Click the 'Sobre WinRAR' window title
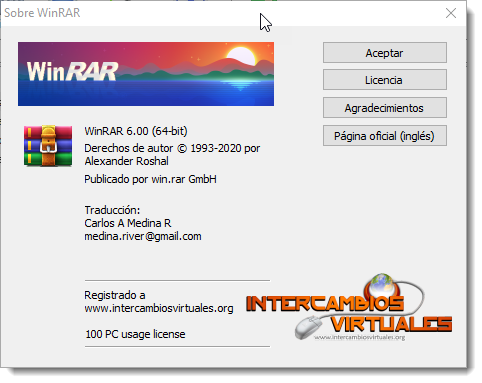 point(42,13)
